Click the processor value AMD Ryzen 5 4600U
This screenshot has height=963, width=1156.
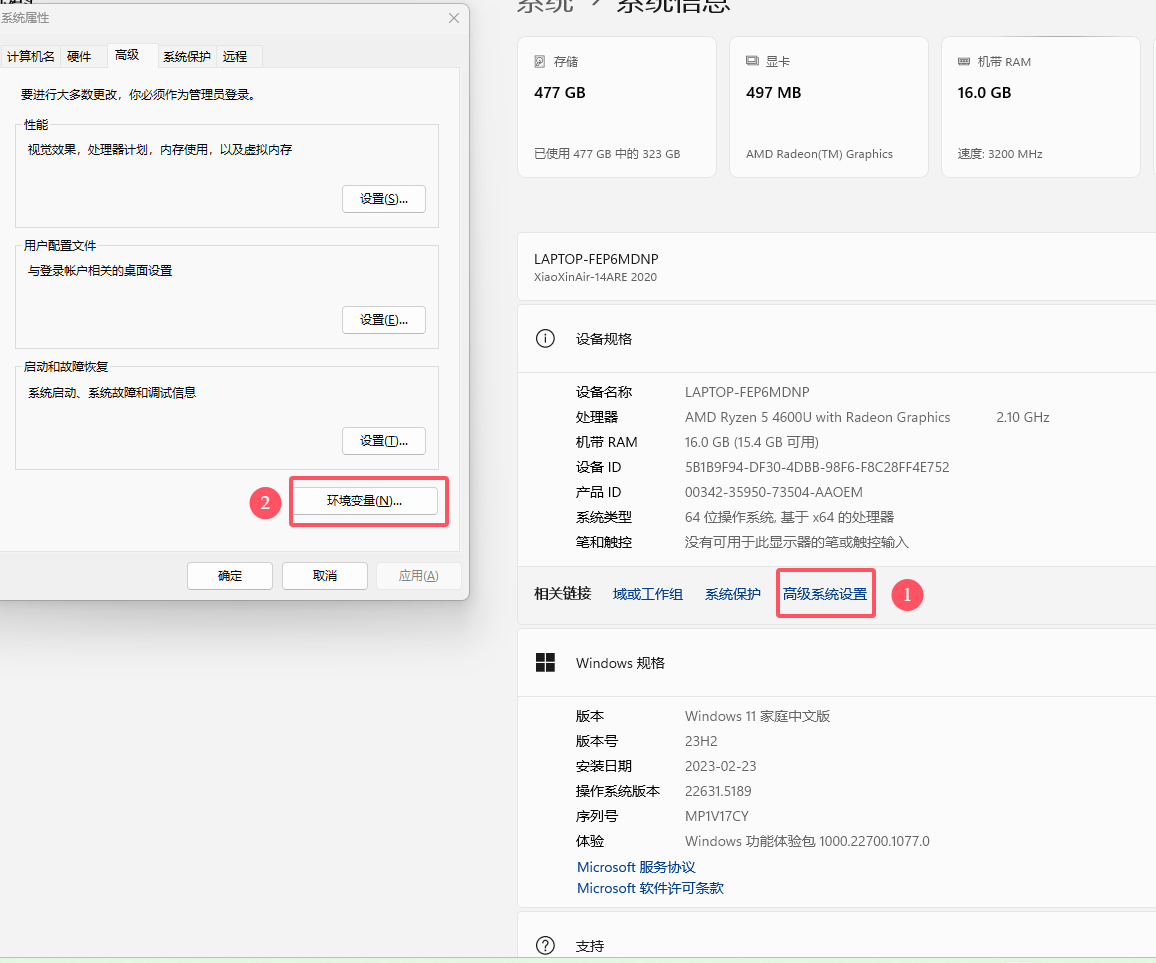pos(817,417)
